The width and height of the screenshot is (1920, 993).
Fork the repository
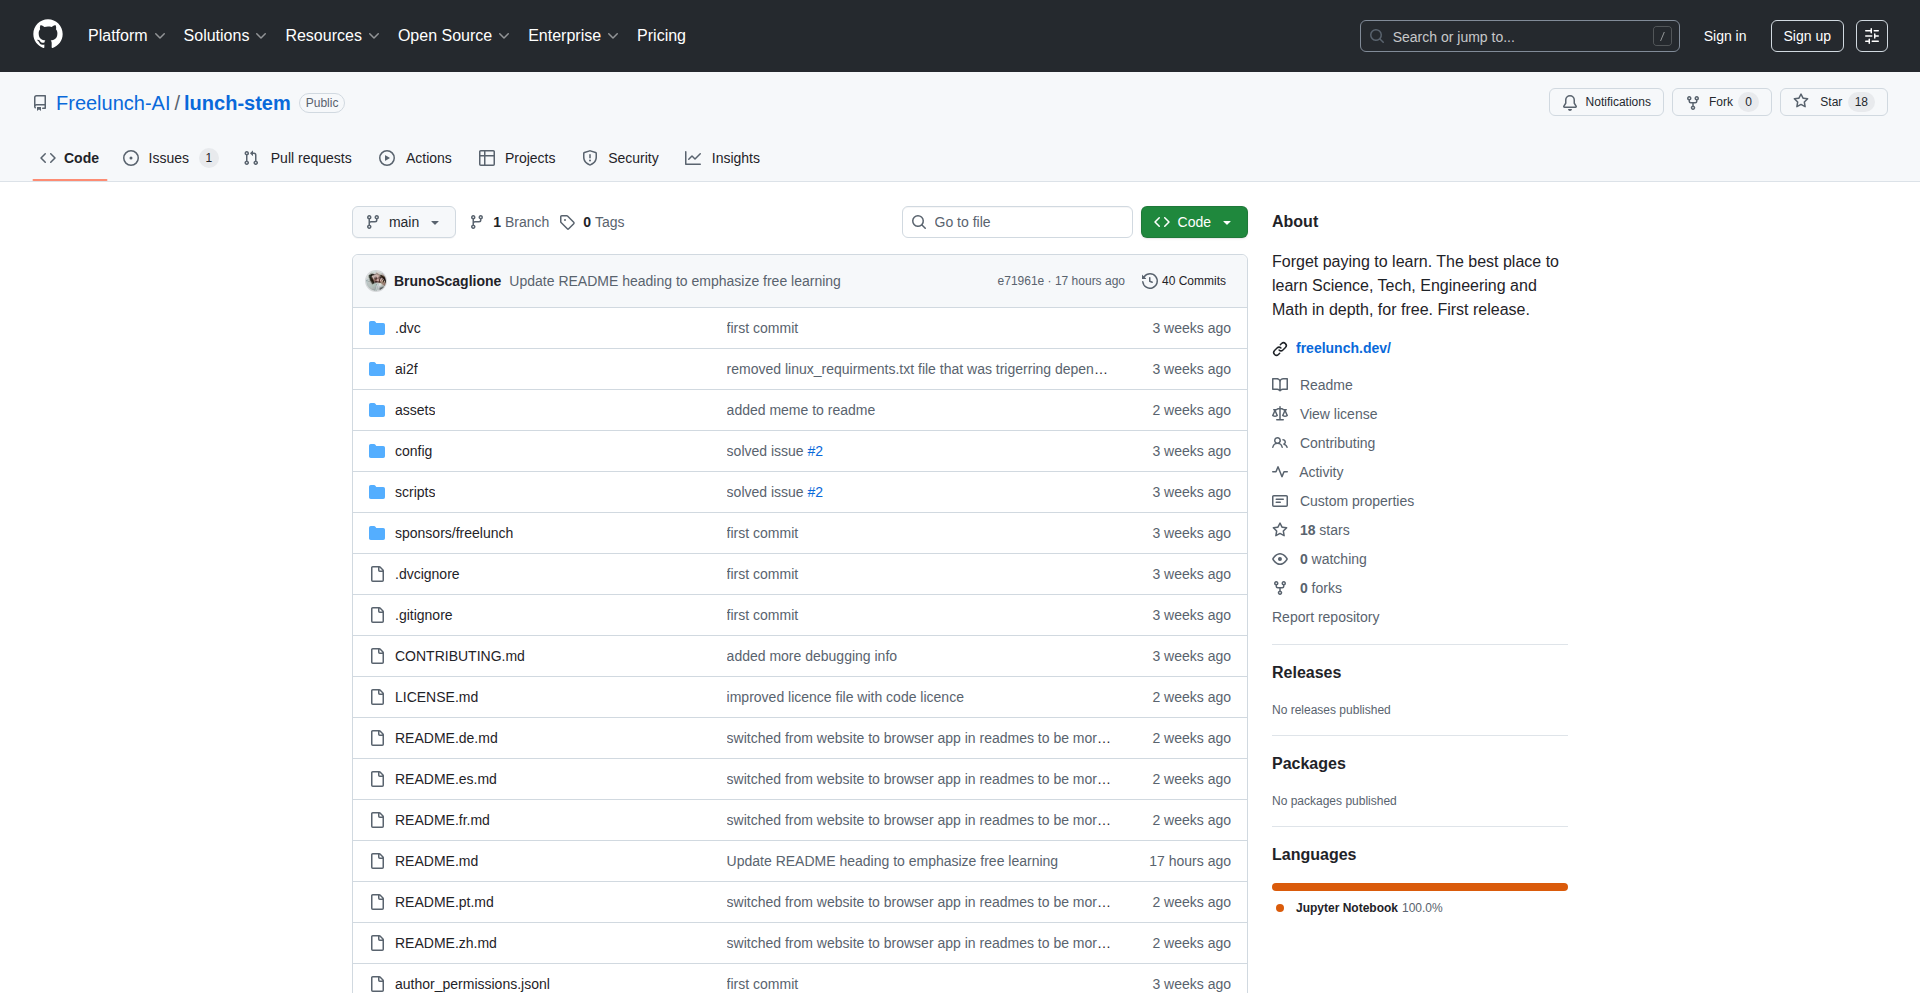click(x=1721, y=102)
